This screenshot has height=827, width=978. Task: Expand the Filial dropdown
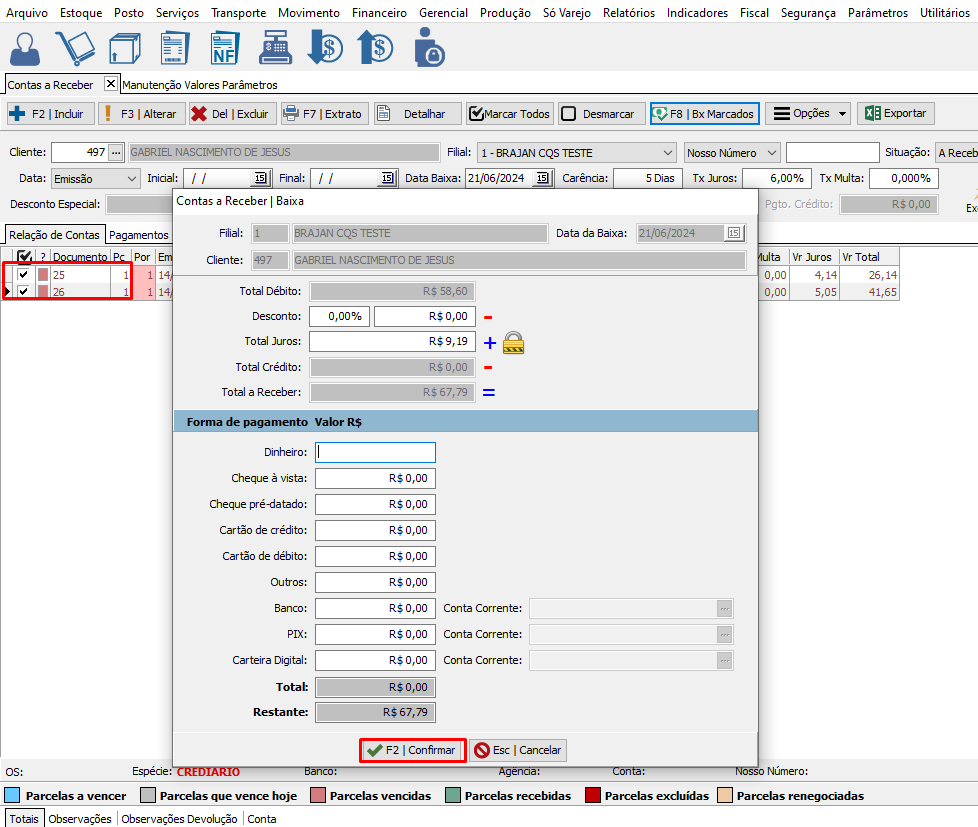tap(668, 153)
